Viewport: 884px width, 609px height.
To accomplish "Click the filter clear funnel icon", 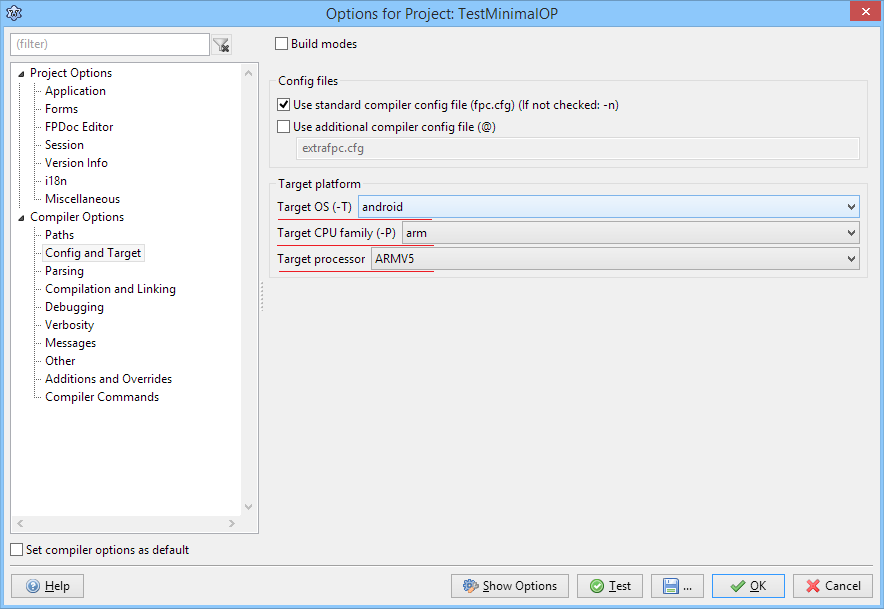I will point(222,45).
